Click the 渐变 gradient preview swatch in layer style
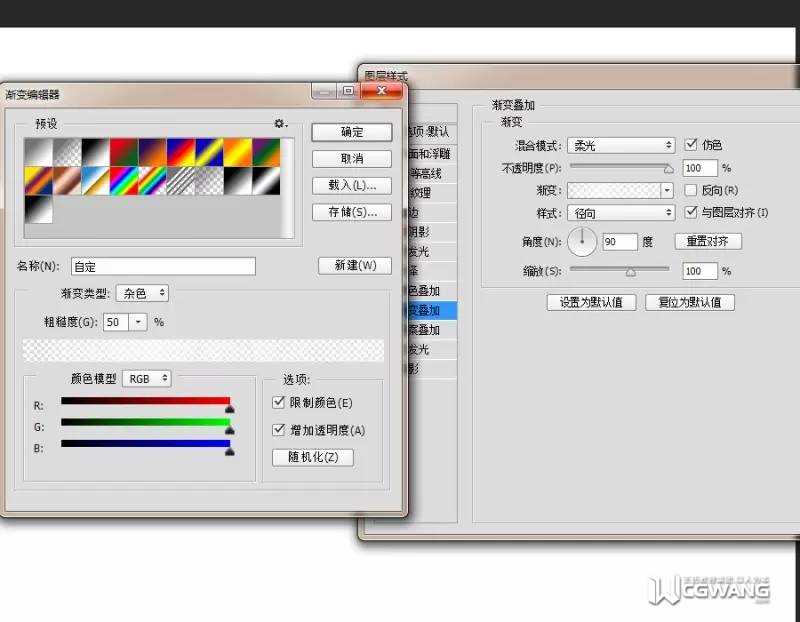The height and width of the screenshot is (622, 800). point(614,190)
